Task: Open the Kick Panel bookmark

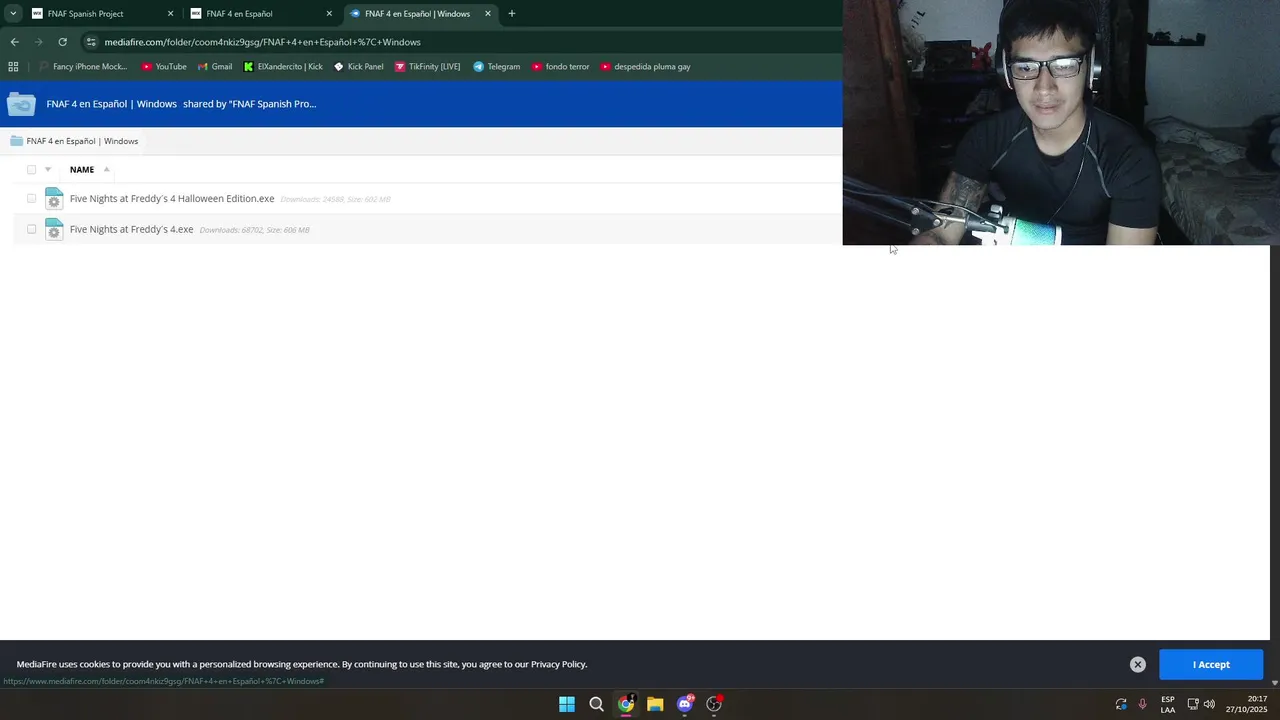Action: click(x=358, y=67)
